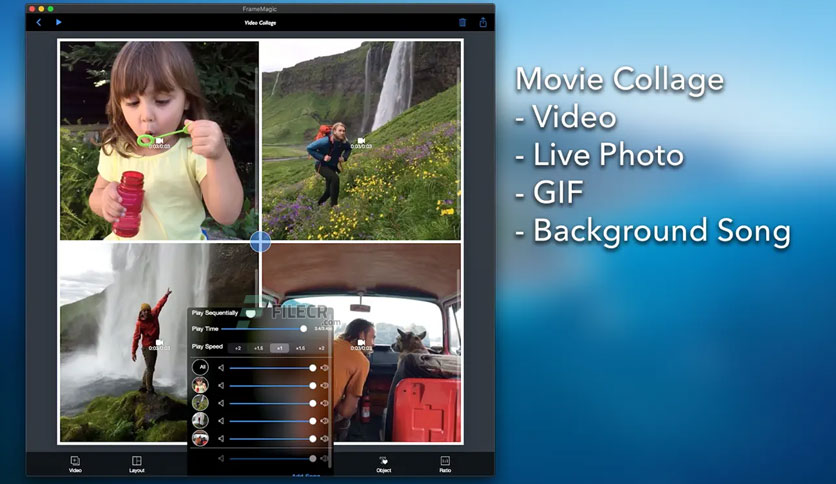Click the max volume icon in hiker row
Viewport: 836px width, 484px height.
click(324, 403)
